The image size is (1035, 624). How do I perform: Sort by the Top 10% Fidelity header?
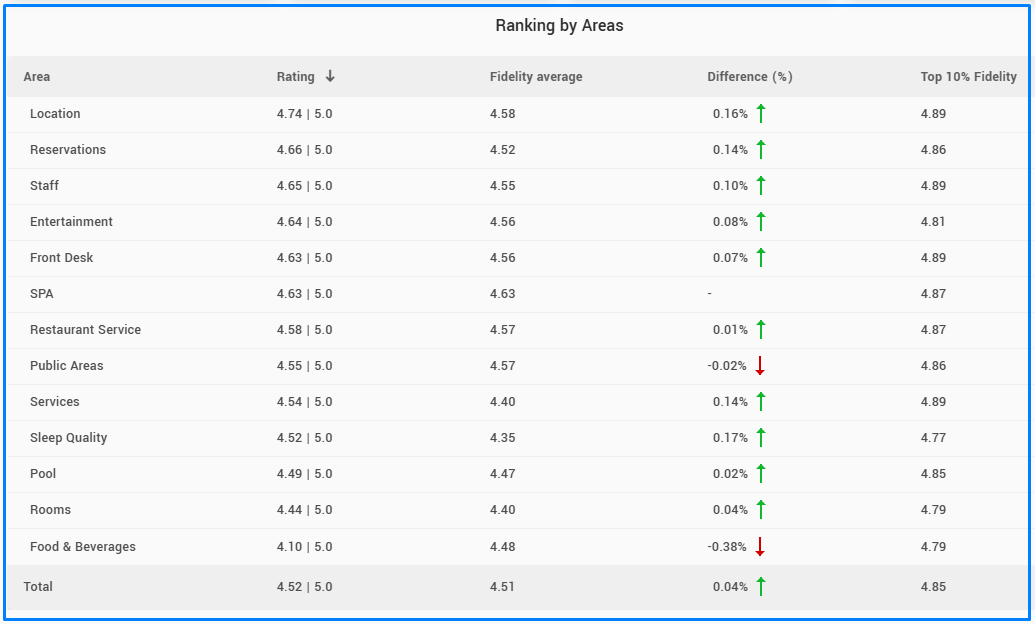(968, 77)
